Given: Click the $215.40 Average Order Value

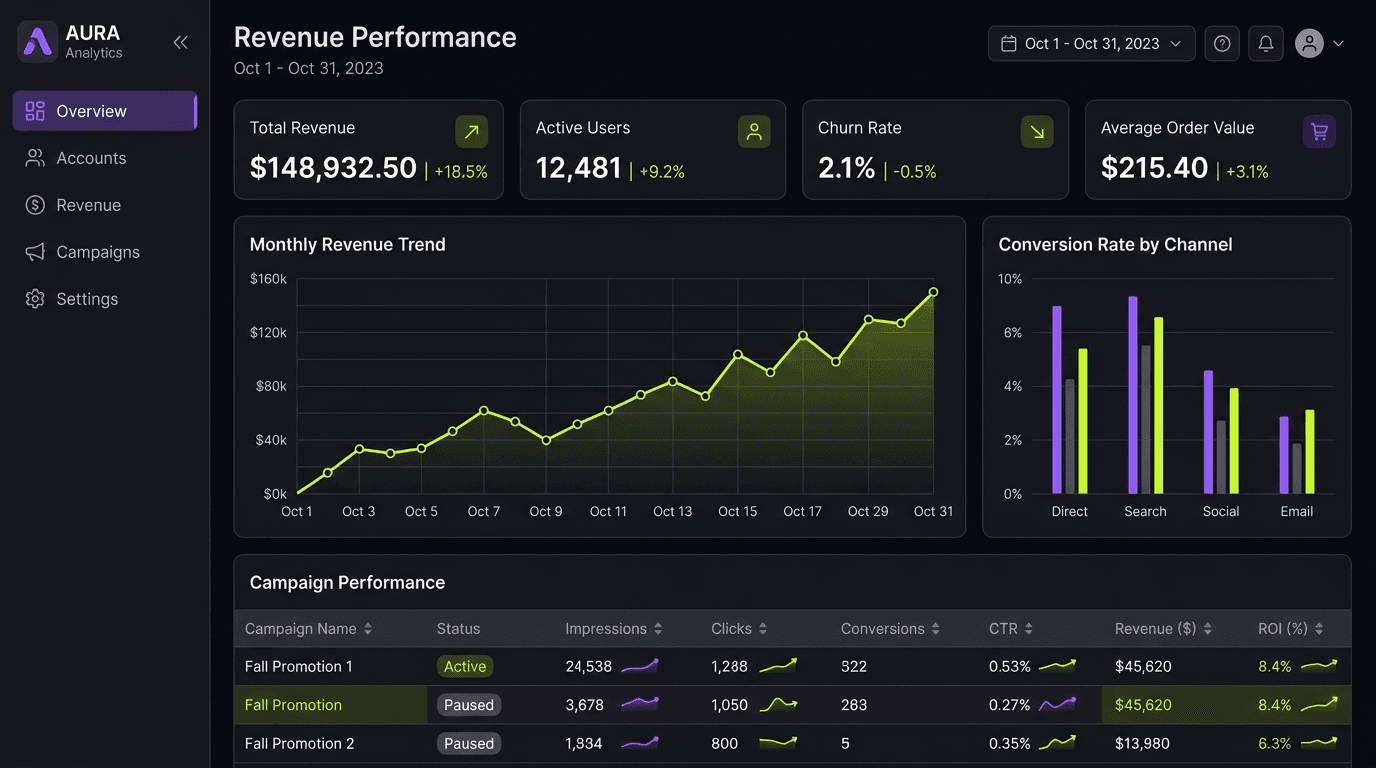Looking at the screenshot, I should (x=1155, y=168).
